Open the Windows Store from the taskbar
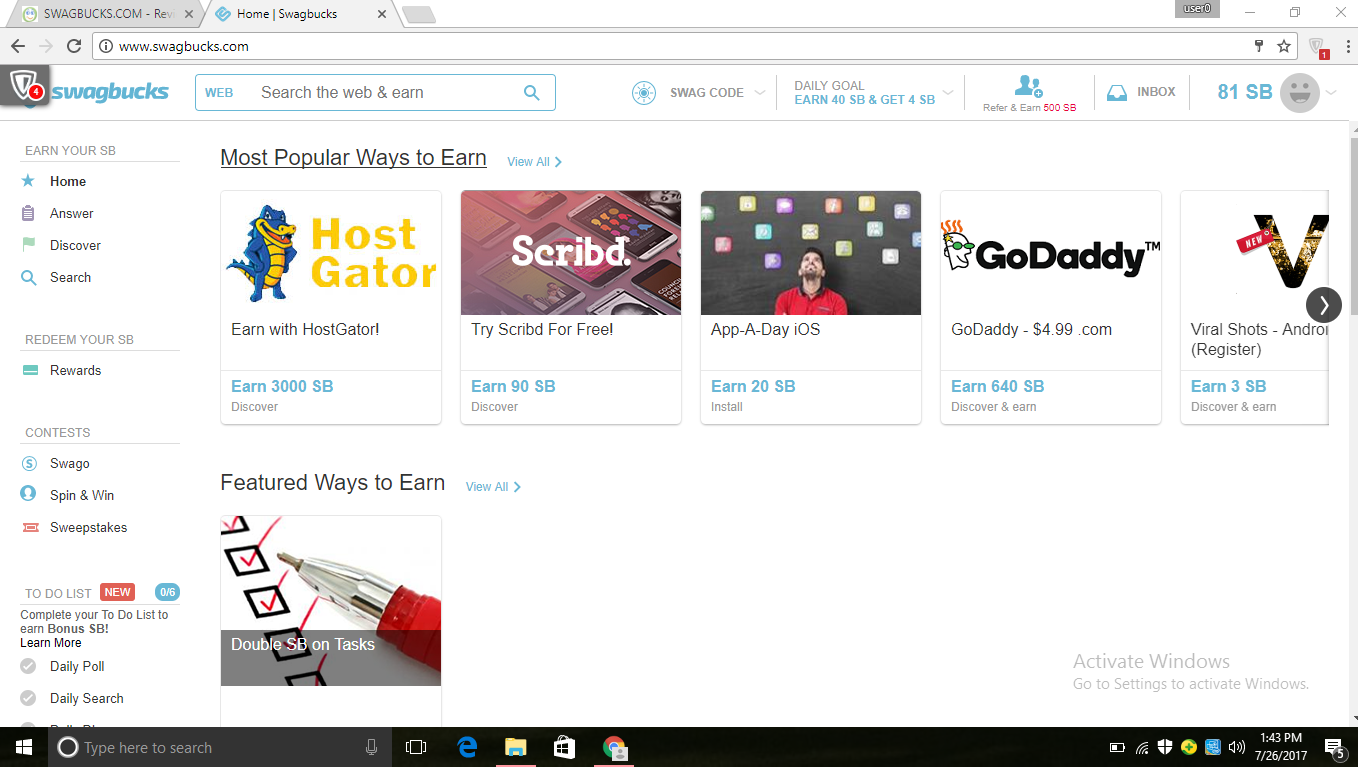This screenshot has height=767, width=1358. [564, 747]
